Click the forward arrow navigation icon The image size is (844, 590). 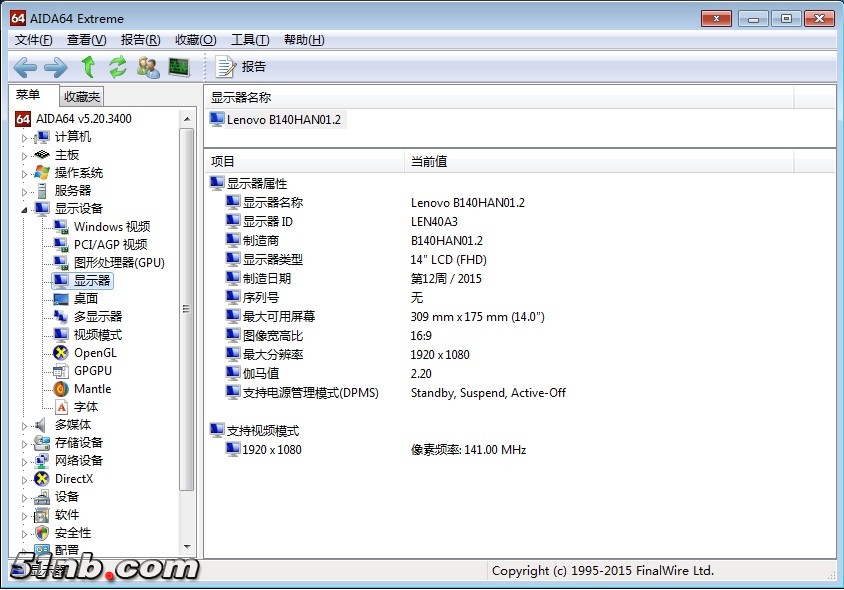click(x=56, y=67)
